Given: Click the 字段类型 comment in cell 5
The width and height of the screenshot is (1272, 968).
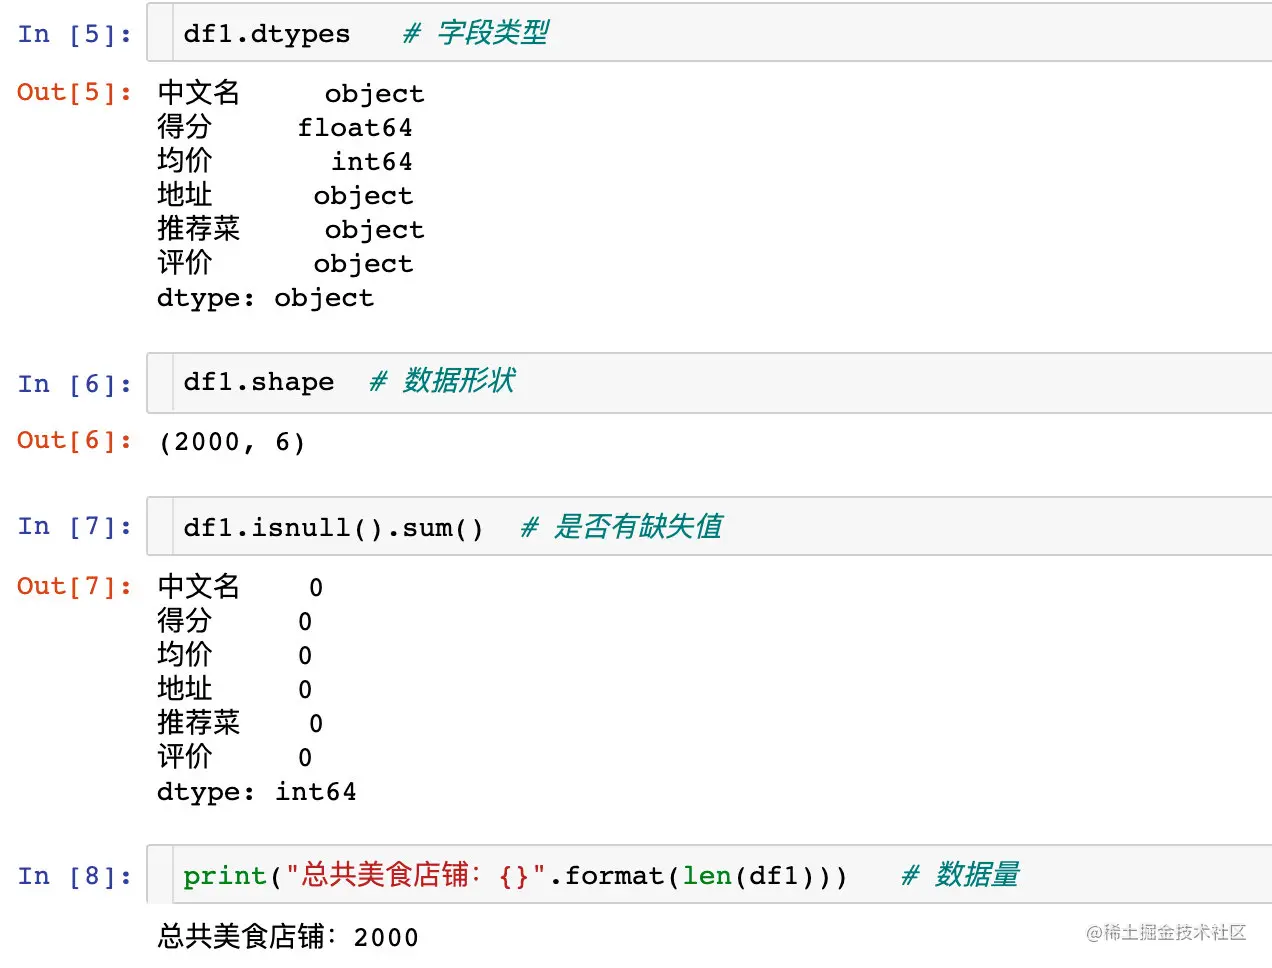Looking at the screenshot, I should (x=476, y=33).
